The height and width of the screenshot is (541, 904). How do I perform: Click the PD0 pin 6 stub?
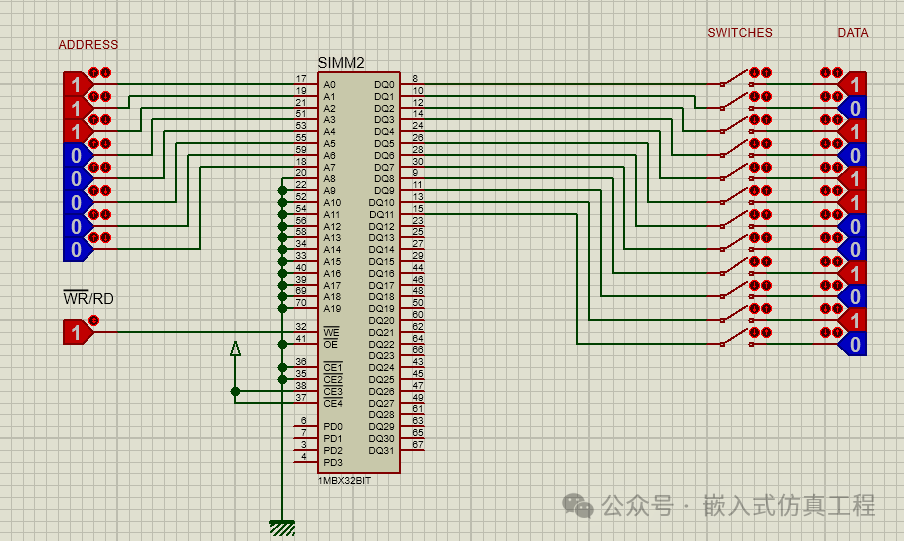click(305, 426)
